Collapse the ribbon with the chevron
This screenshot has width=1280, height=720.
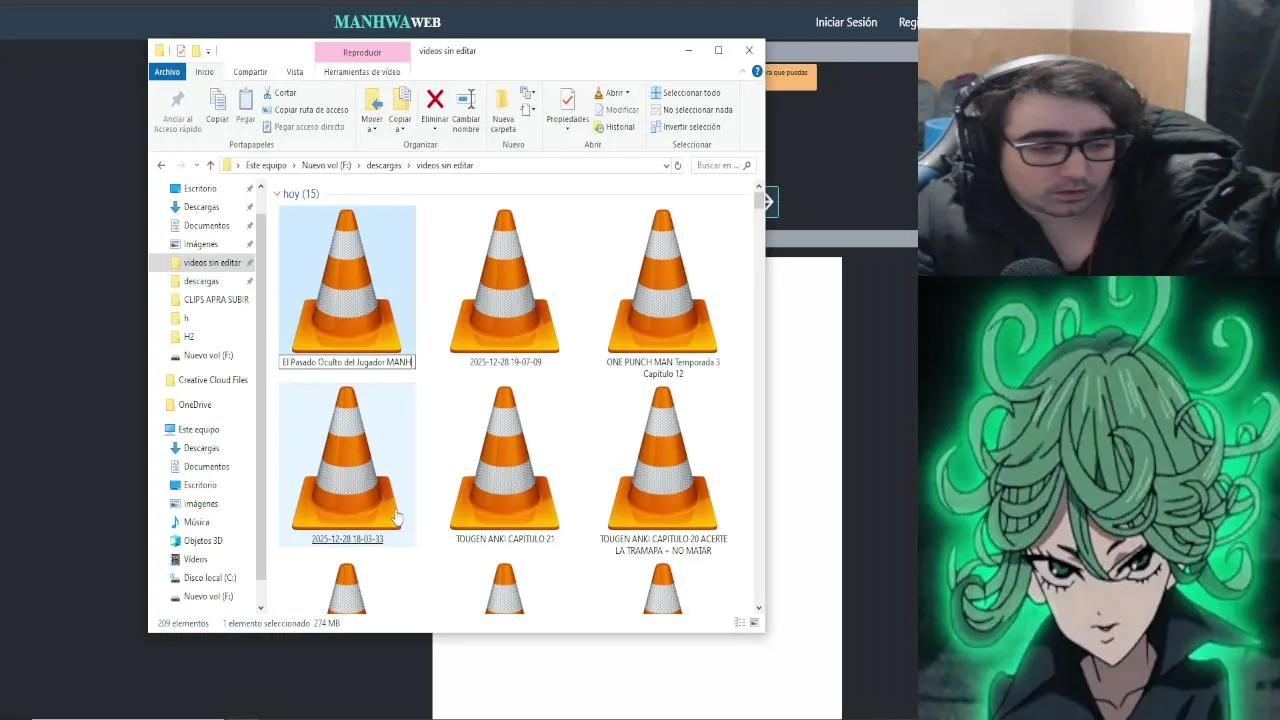click(x=743, y=72)
